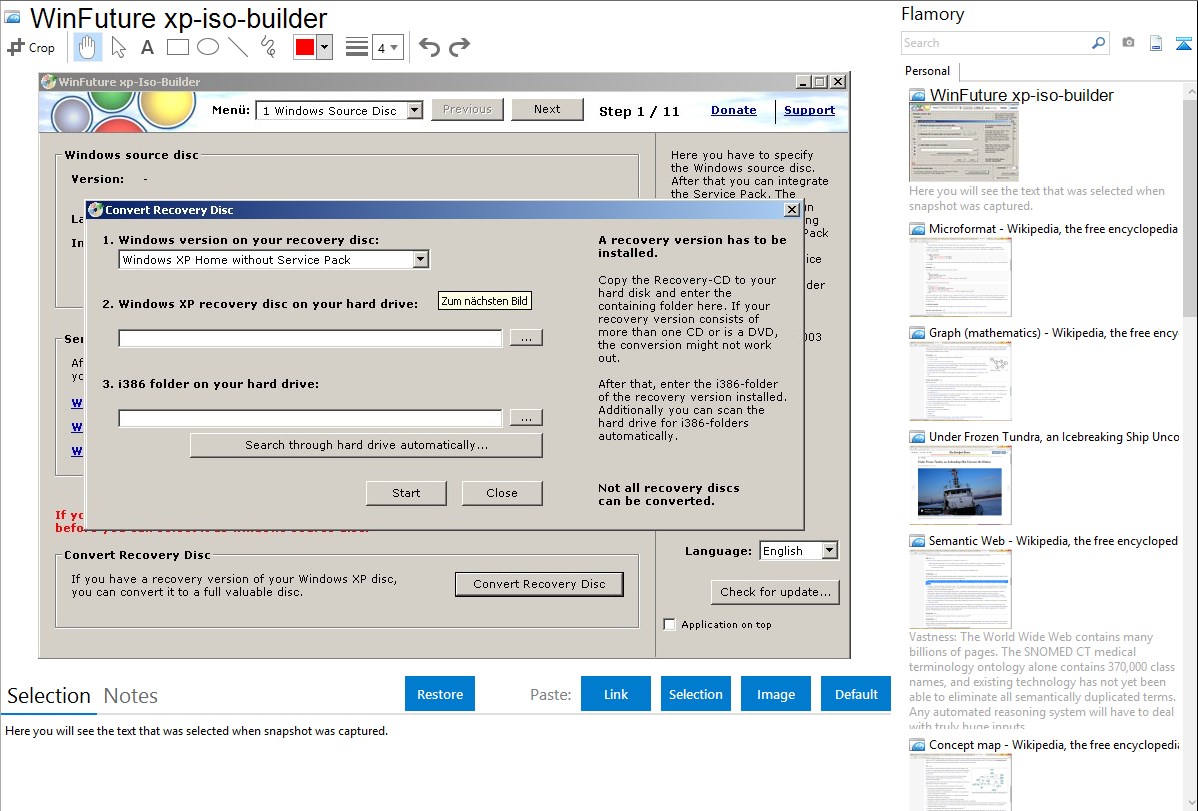Open the Menü Windows Source Disc dropdown
This screenshot has height=811, width=1198.
pyautogui.click(x=414, y=110)
